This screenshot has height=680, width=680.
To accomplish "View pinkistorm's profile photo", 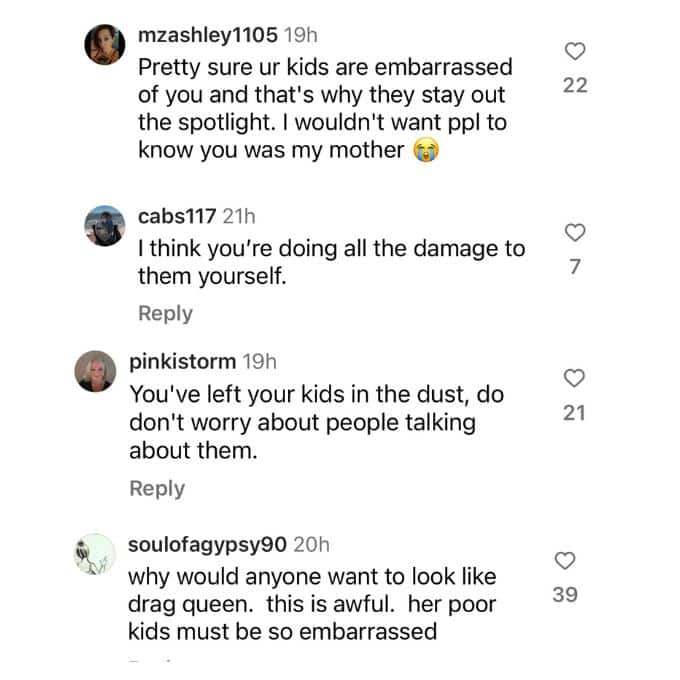I will (95, 371).
